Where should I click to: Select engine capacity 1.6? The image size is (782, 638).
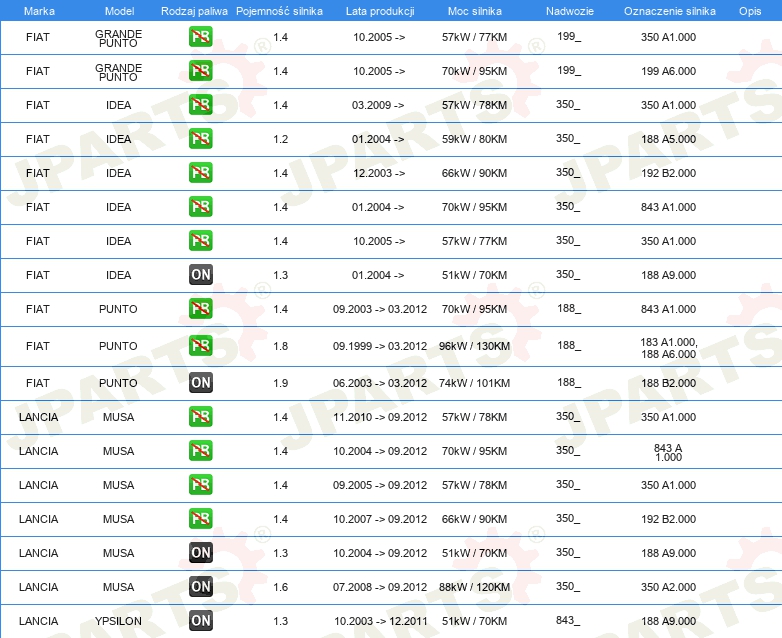(x=280, y=587)
